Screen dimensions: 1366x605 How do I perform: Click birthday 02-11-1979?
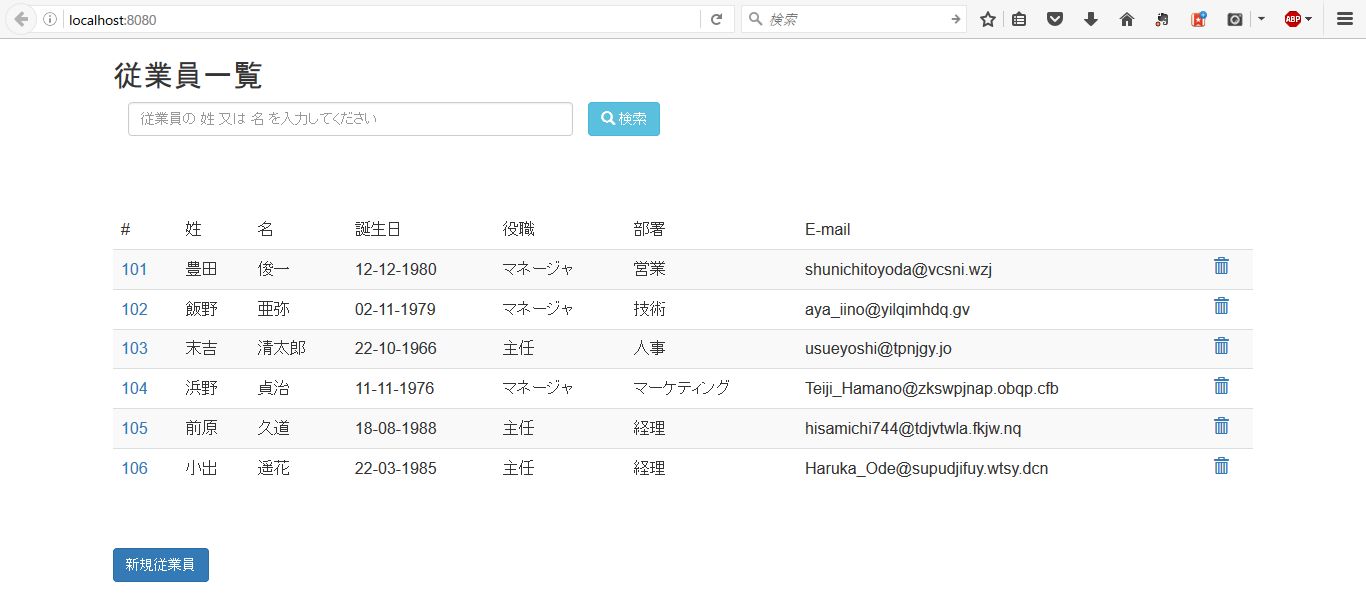tap(395, 309)
